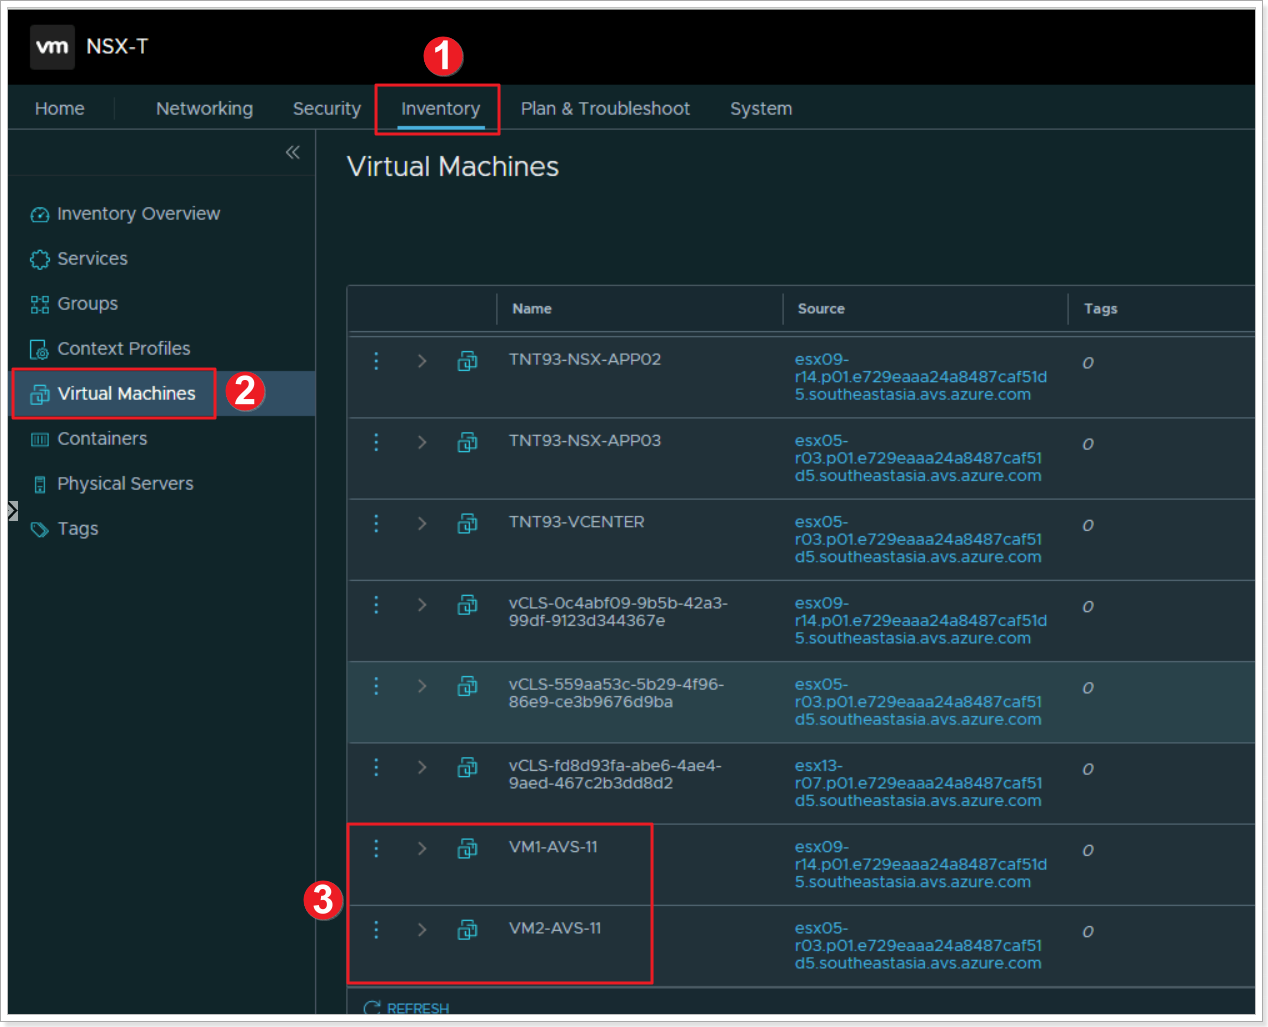The width and height of the screenshot is (1268, 1027).
Task: Switch to the Security tab
Action: 327,108
